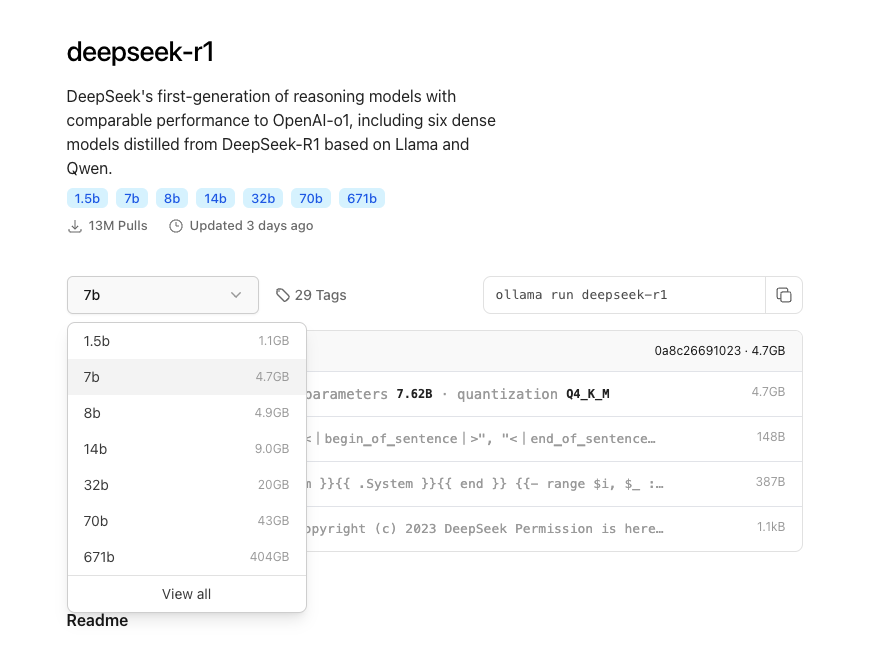Click the ollama run deepseek-r1 command field

pos(624,295)
